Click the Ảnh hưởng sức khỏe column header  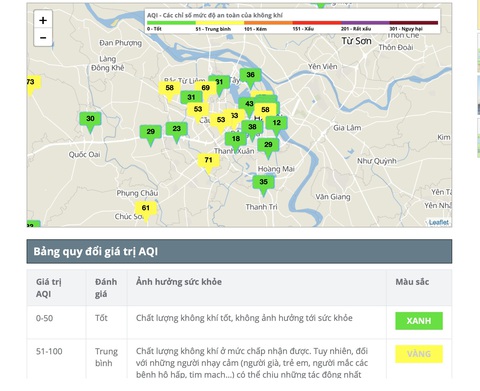click(x=179, y=282)
